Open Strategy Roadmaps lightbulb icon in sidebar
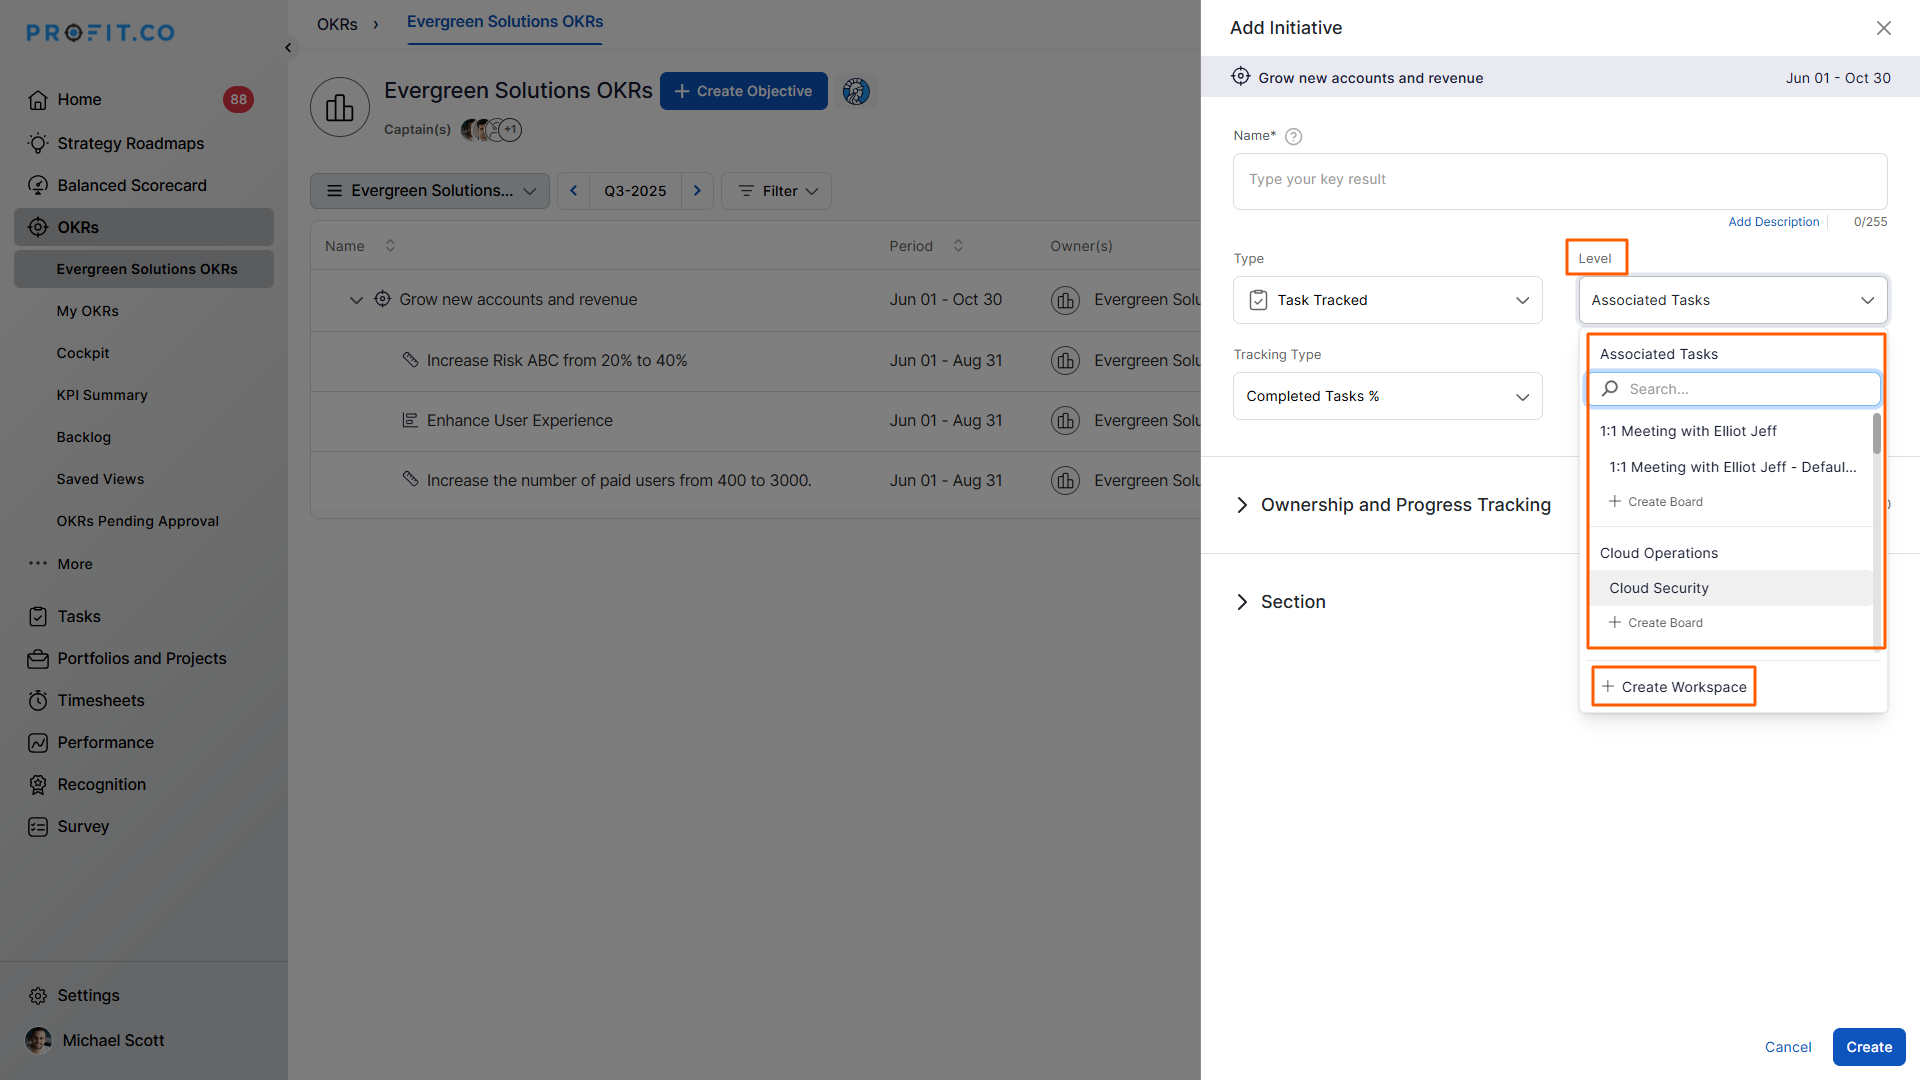 click(38, 143)
